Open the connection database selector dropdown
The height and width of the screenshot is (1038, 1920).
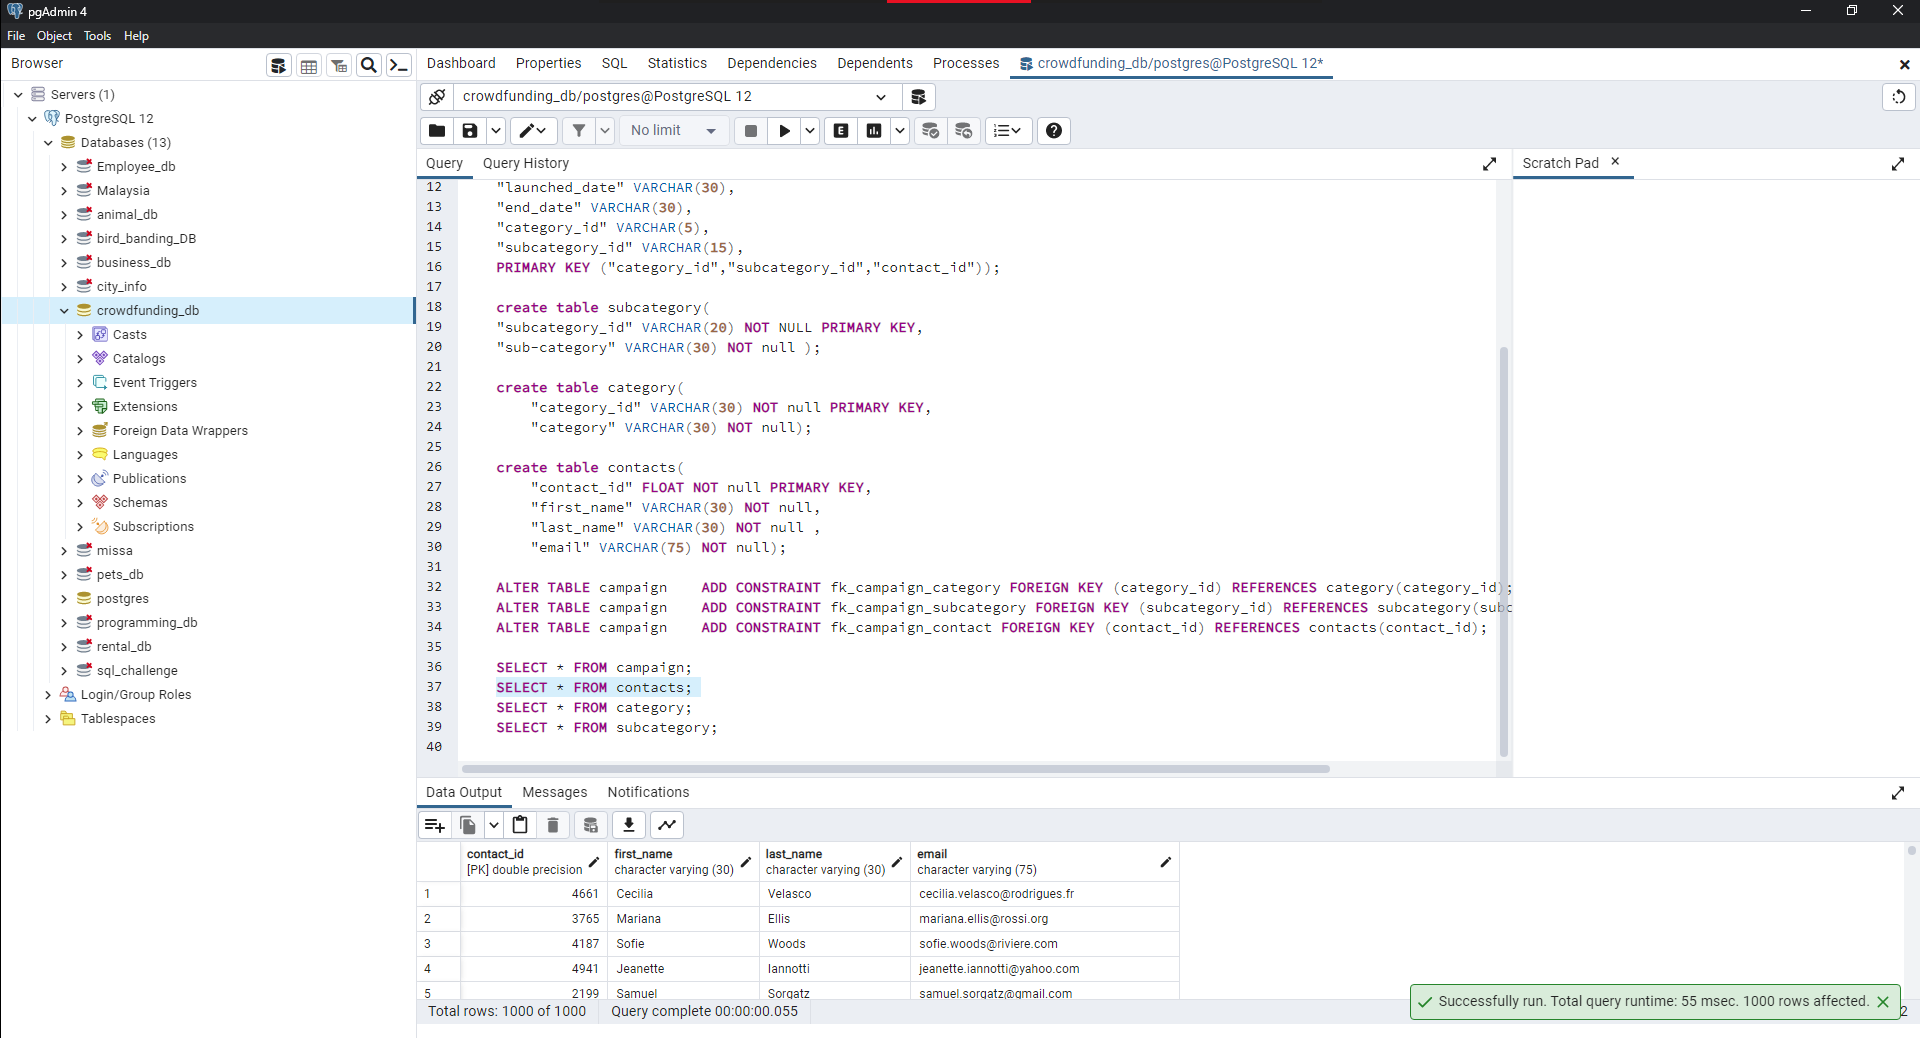pos(881,96)
